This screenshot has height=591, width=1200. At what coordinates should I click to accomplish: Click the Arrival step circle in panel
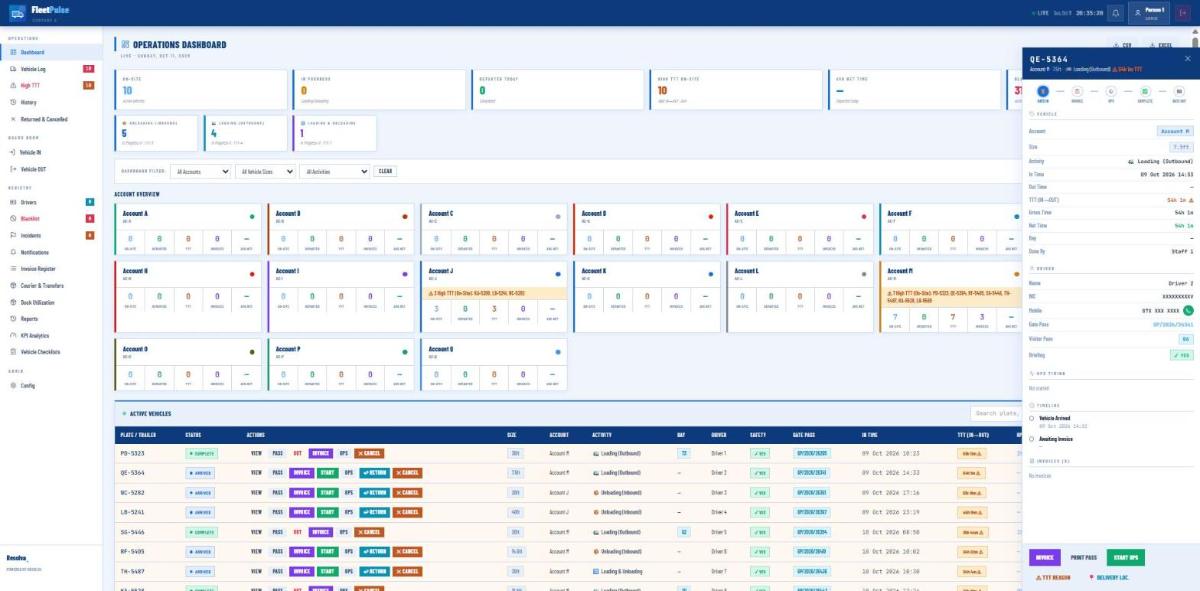click(1043, 91)
